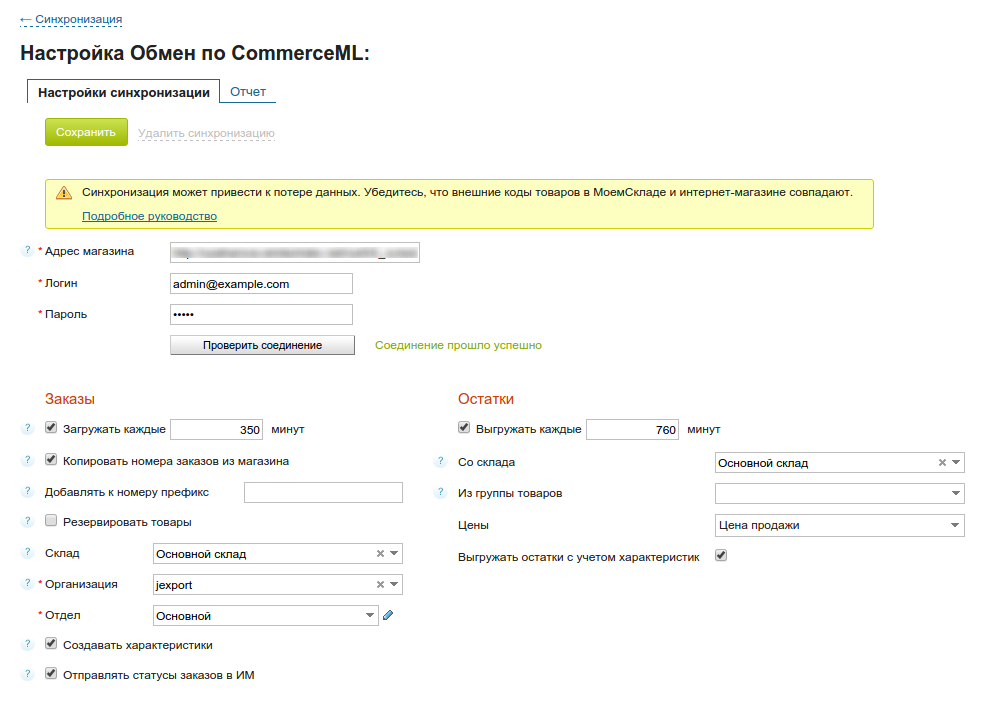Click help icon beside Со склада
This screenshot has width=988, height=703.
pyautogui.click(x=440, y=463)
